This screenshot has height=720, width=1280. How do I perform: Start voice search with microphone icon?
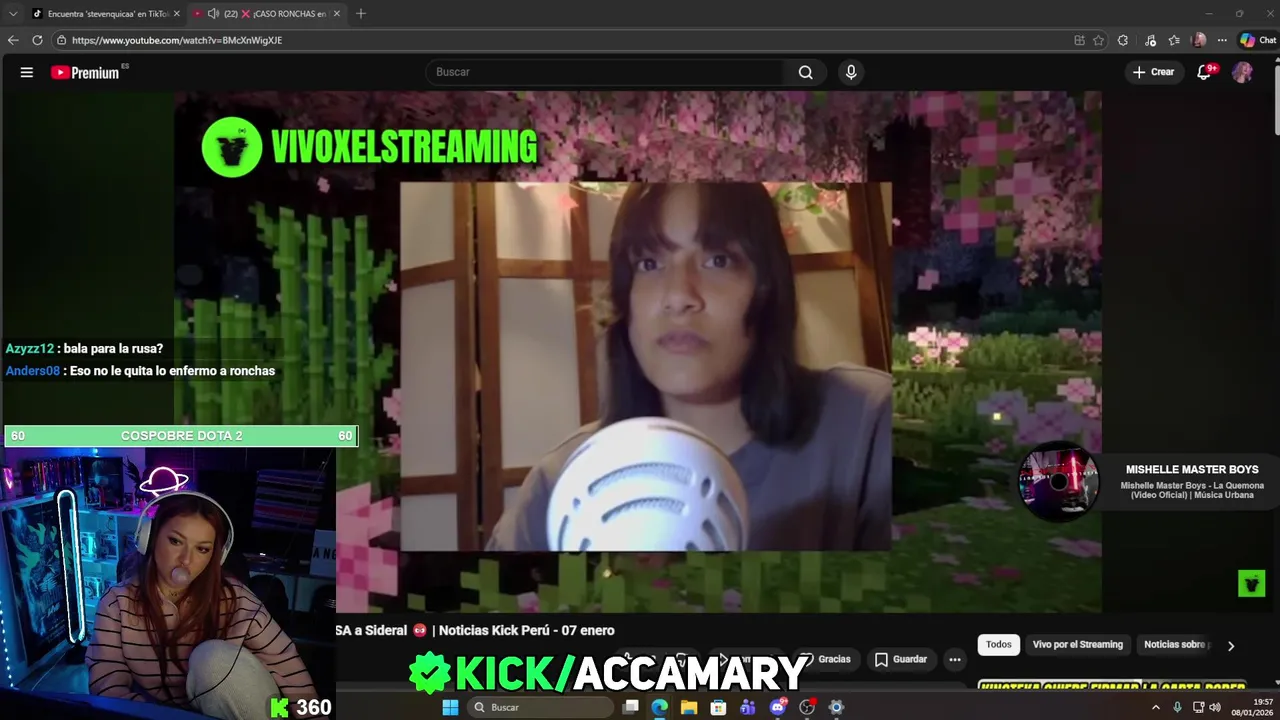coord(851,72)
